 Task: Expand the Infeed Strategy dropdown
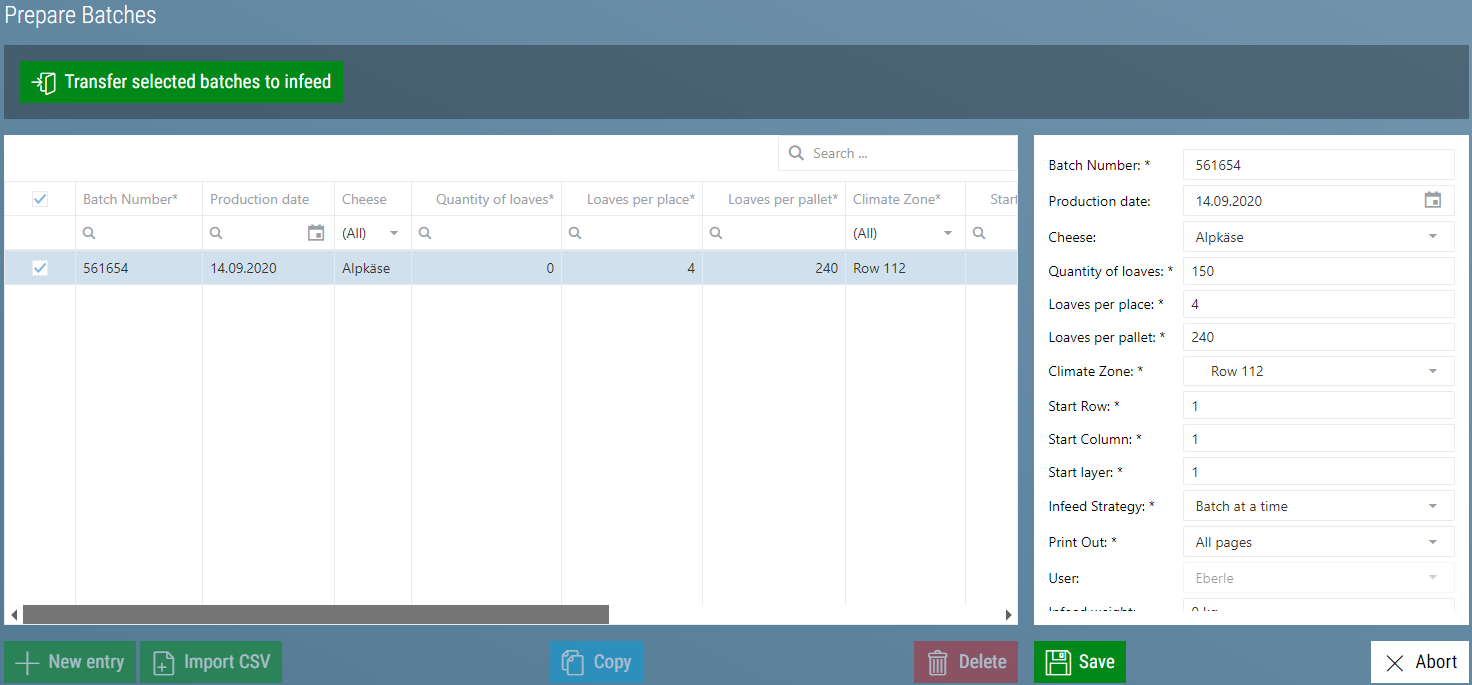click(1432, 506)
